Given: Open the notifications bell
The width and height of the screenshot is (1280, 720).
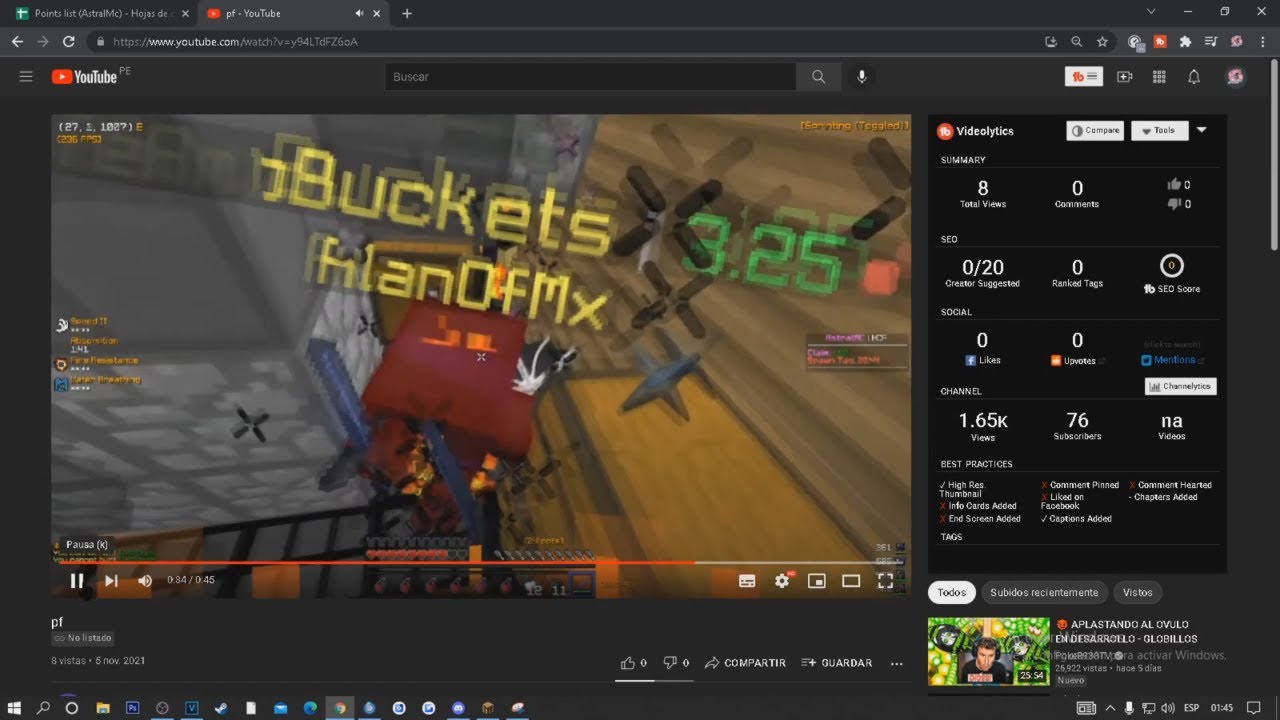Looking at the screenshot, I should click(1194, 77).
